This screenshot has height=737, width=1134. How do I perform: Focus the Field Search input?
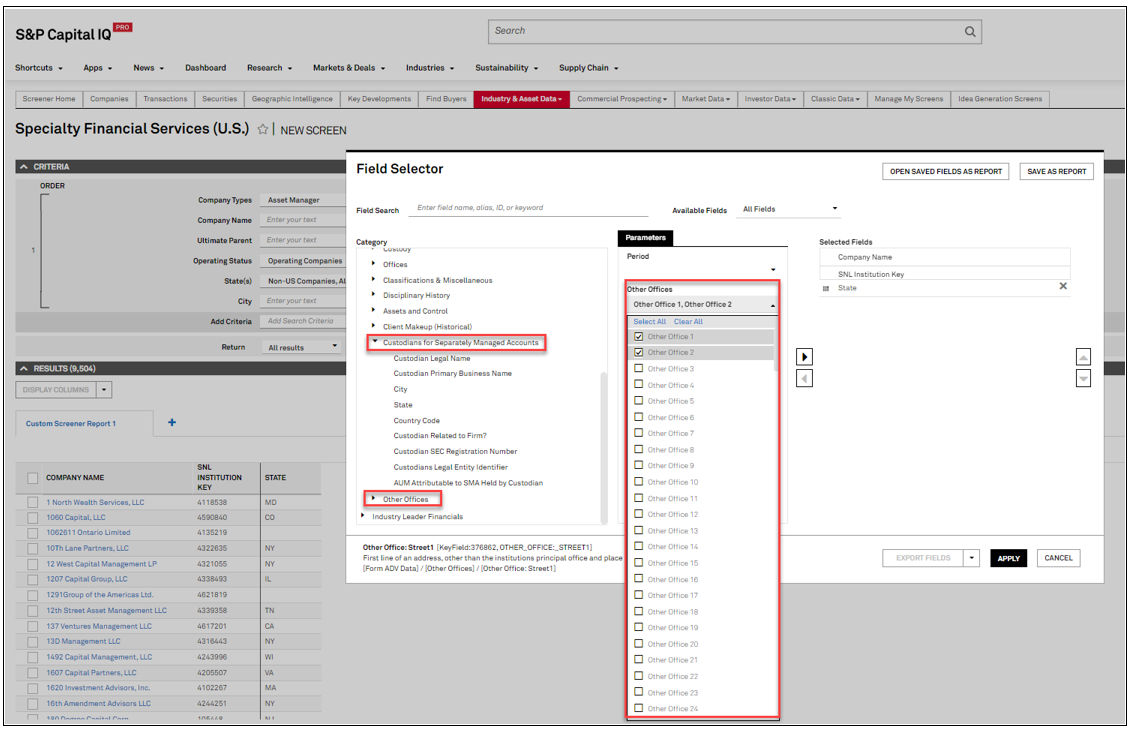point(528,208)
